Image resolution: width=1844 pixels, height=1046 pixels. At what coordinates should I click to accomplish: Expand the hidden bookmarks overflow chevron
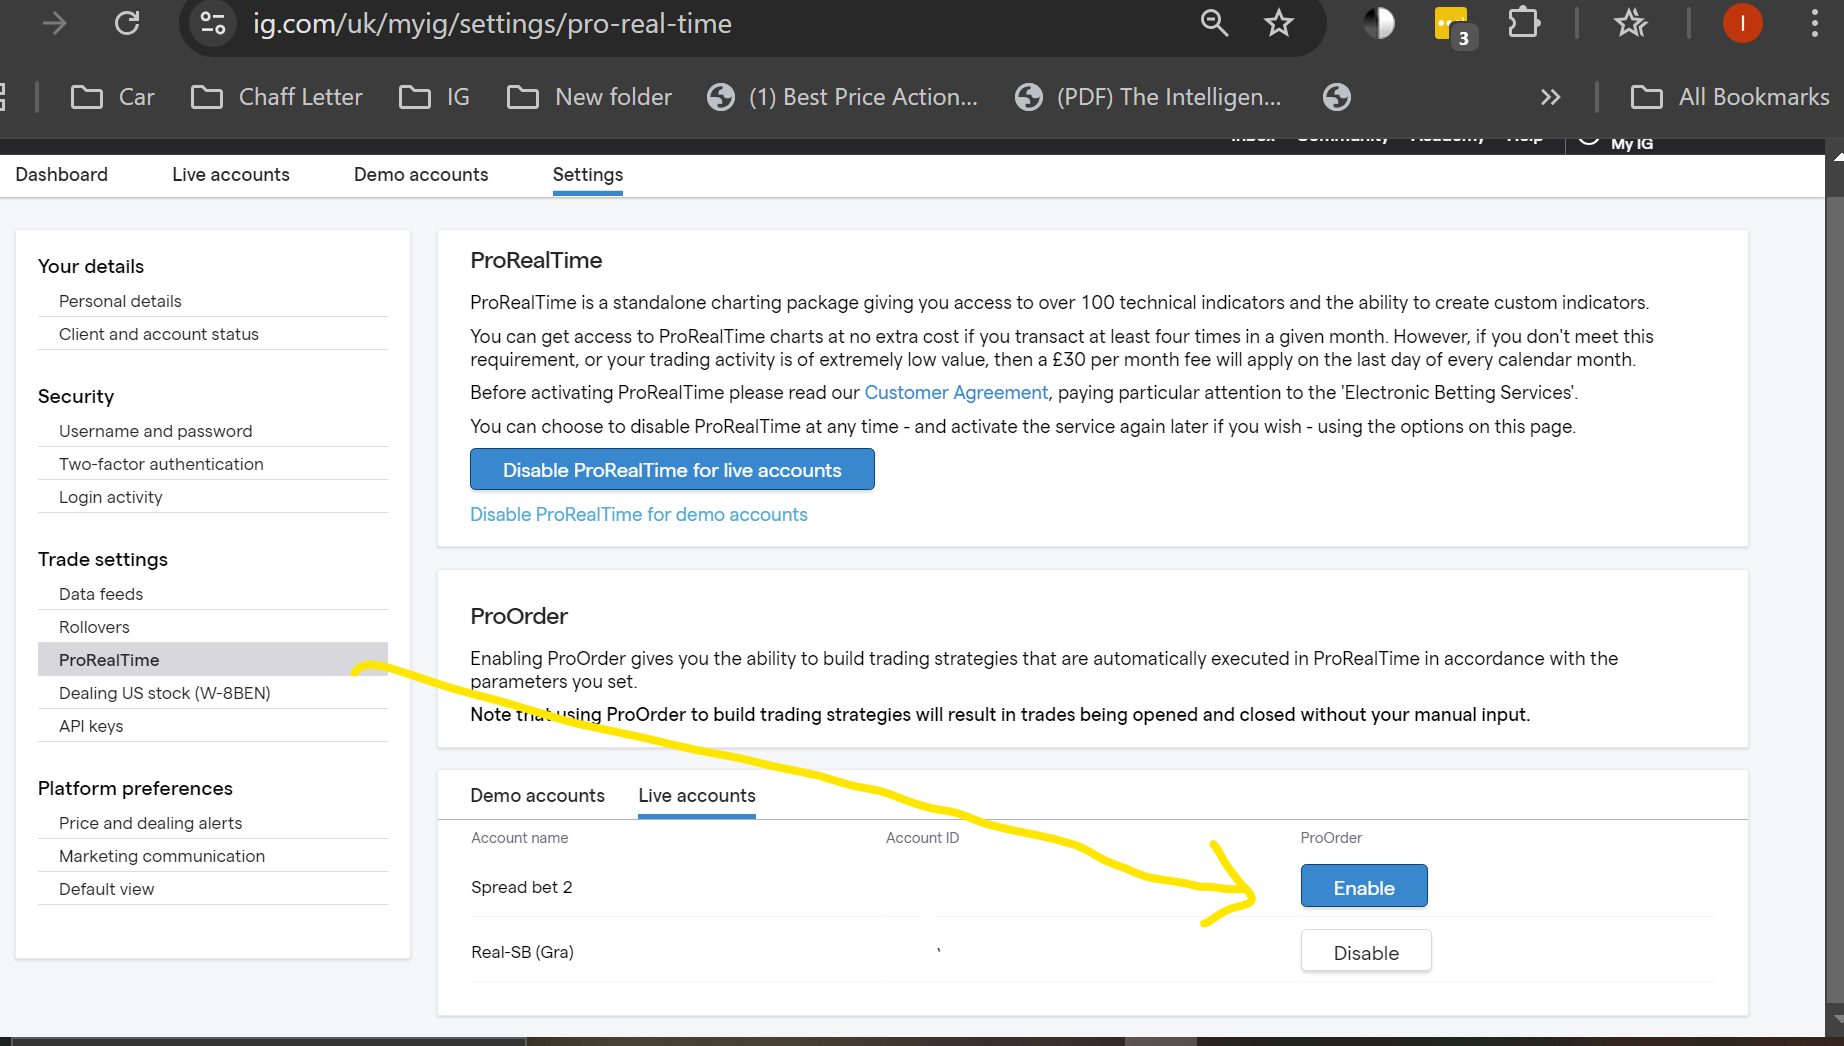[x=1550, y=97]
